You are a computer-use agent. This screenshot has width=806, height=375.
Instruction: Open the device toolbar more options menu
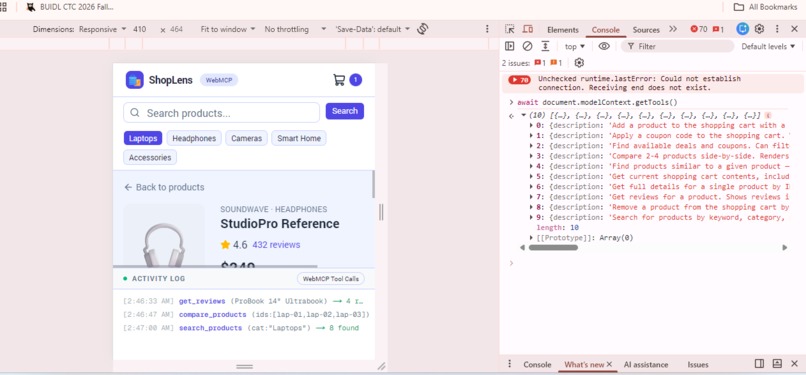point(487,29)
